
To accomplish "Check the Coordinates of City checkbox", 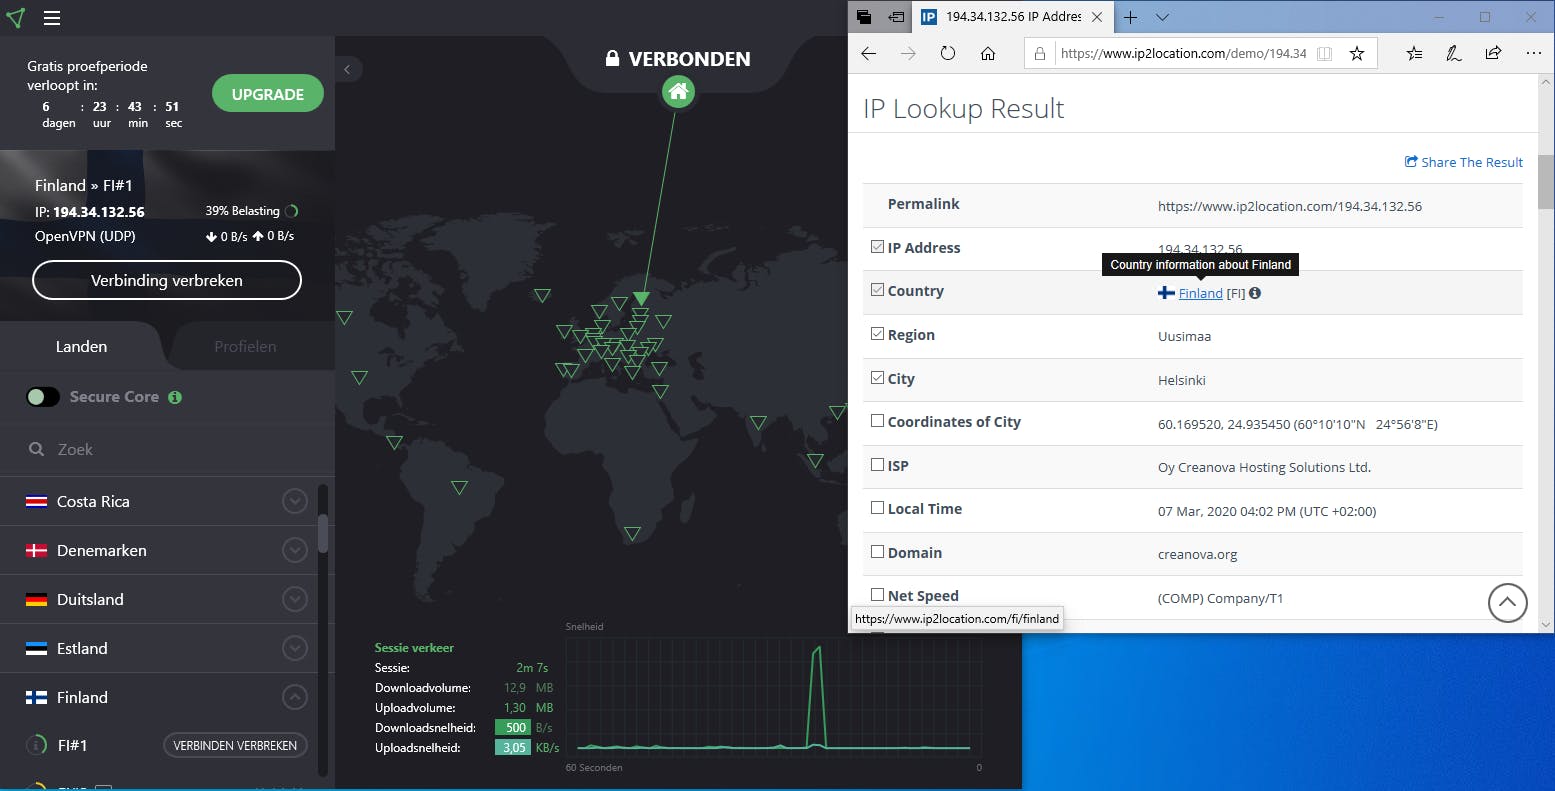I will point(877,421).
